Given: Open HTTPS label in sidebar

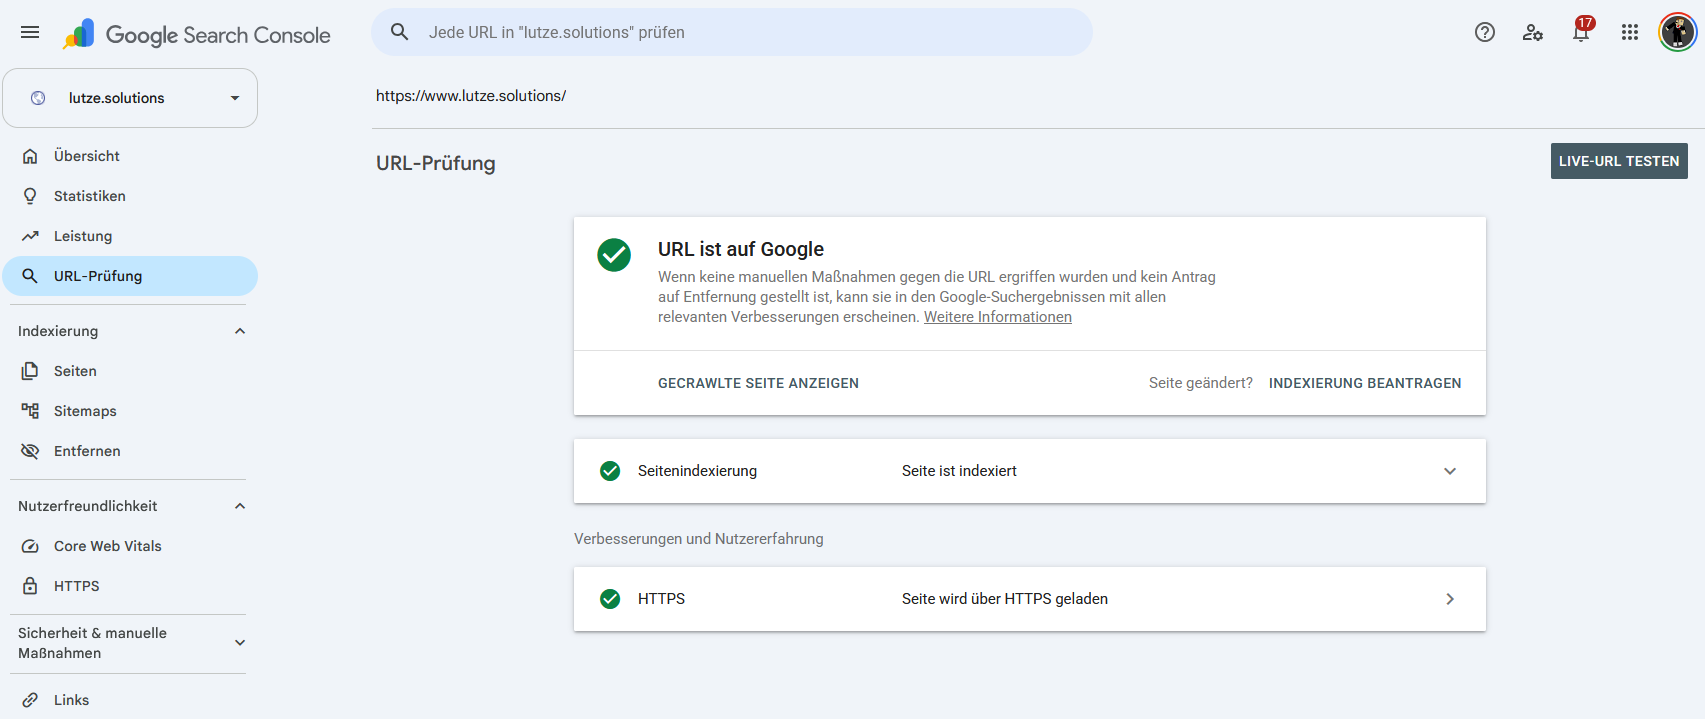Looking at the screenshot, I should 77,586.
